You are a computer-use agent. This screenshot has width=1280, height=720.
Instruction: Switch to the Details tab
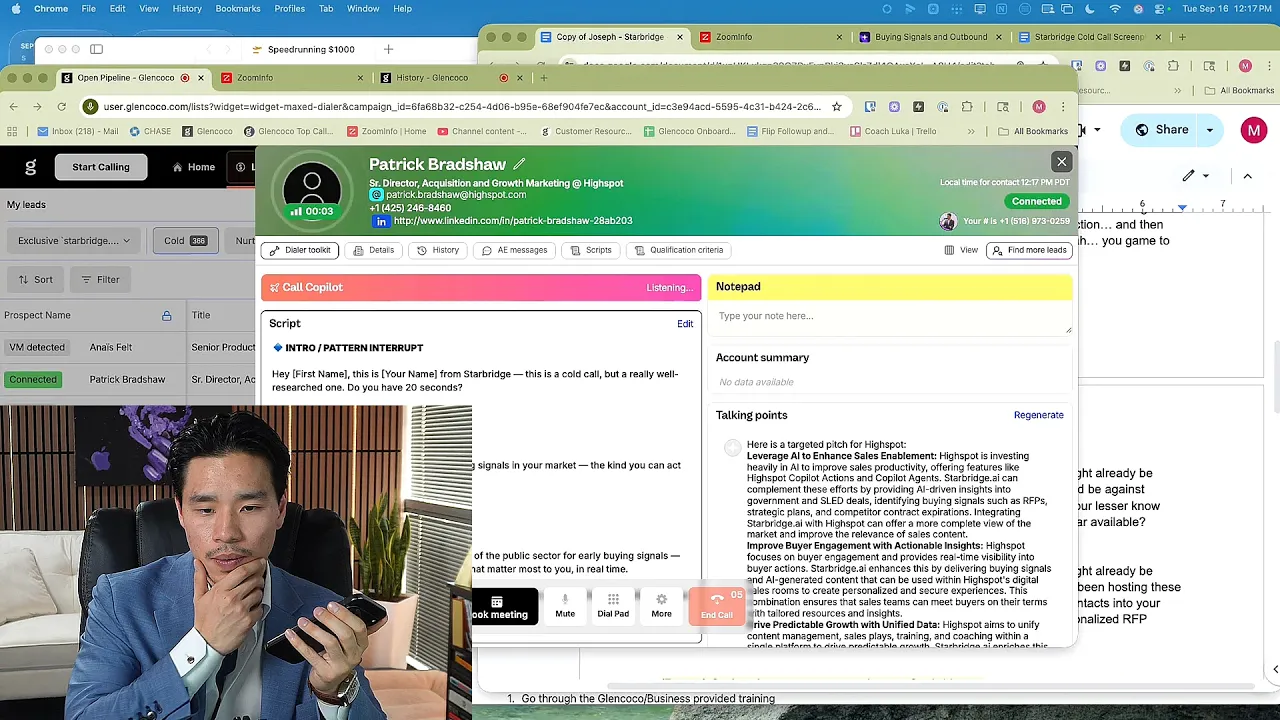[373, 250]
